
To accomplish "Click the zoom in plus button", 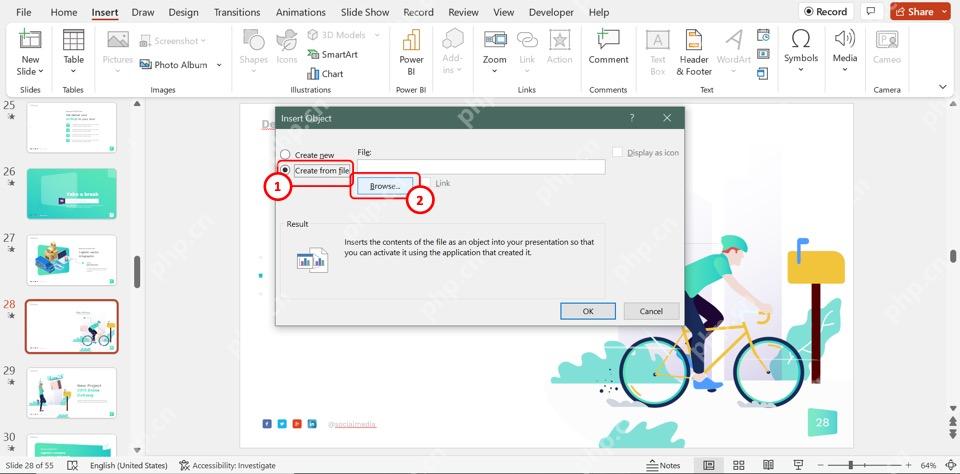I will (x=909, y=465).
